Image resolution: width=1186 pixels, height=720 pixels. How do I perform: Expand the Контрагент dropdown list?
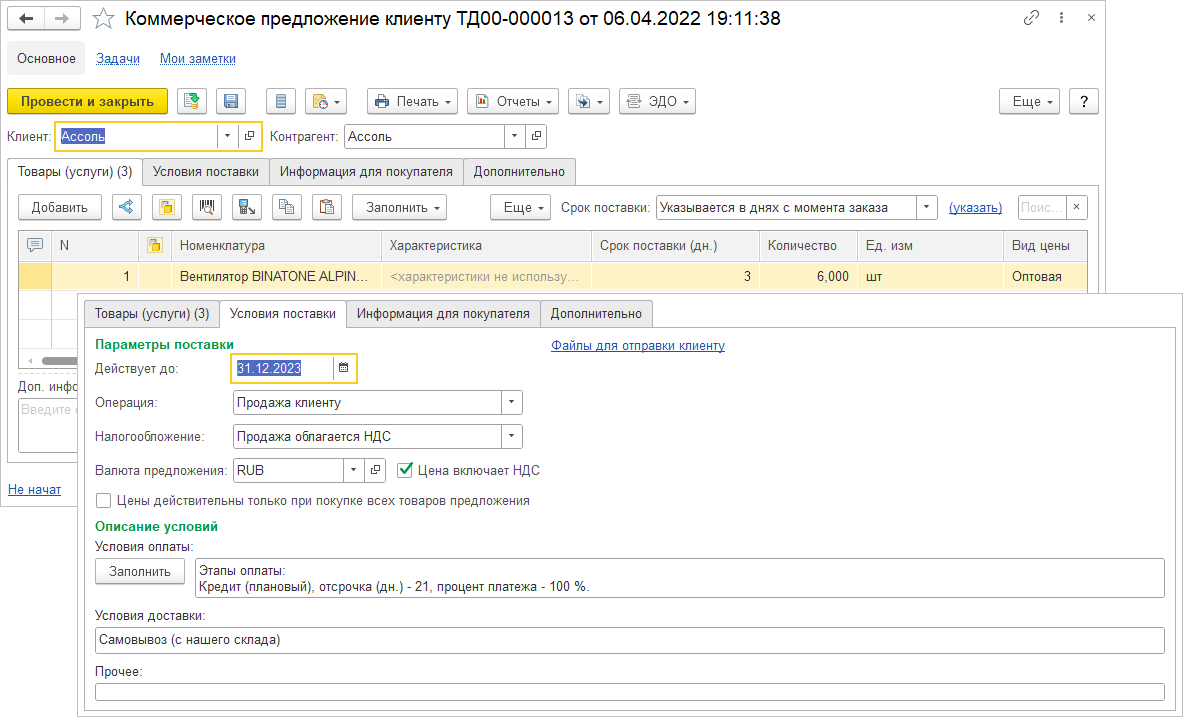pos(514,136)
